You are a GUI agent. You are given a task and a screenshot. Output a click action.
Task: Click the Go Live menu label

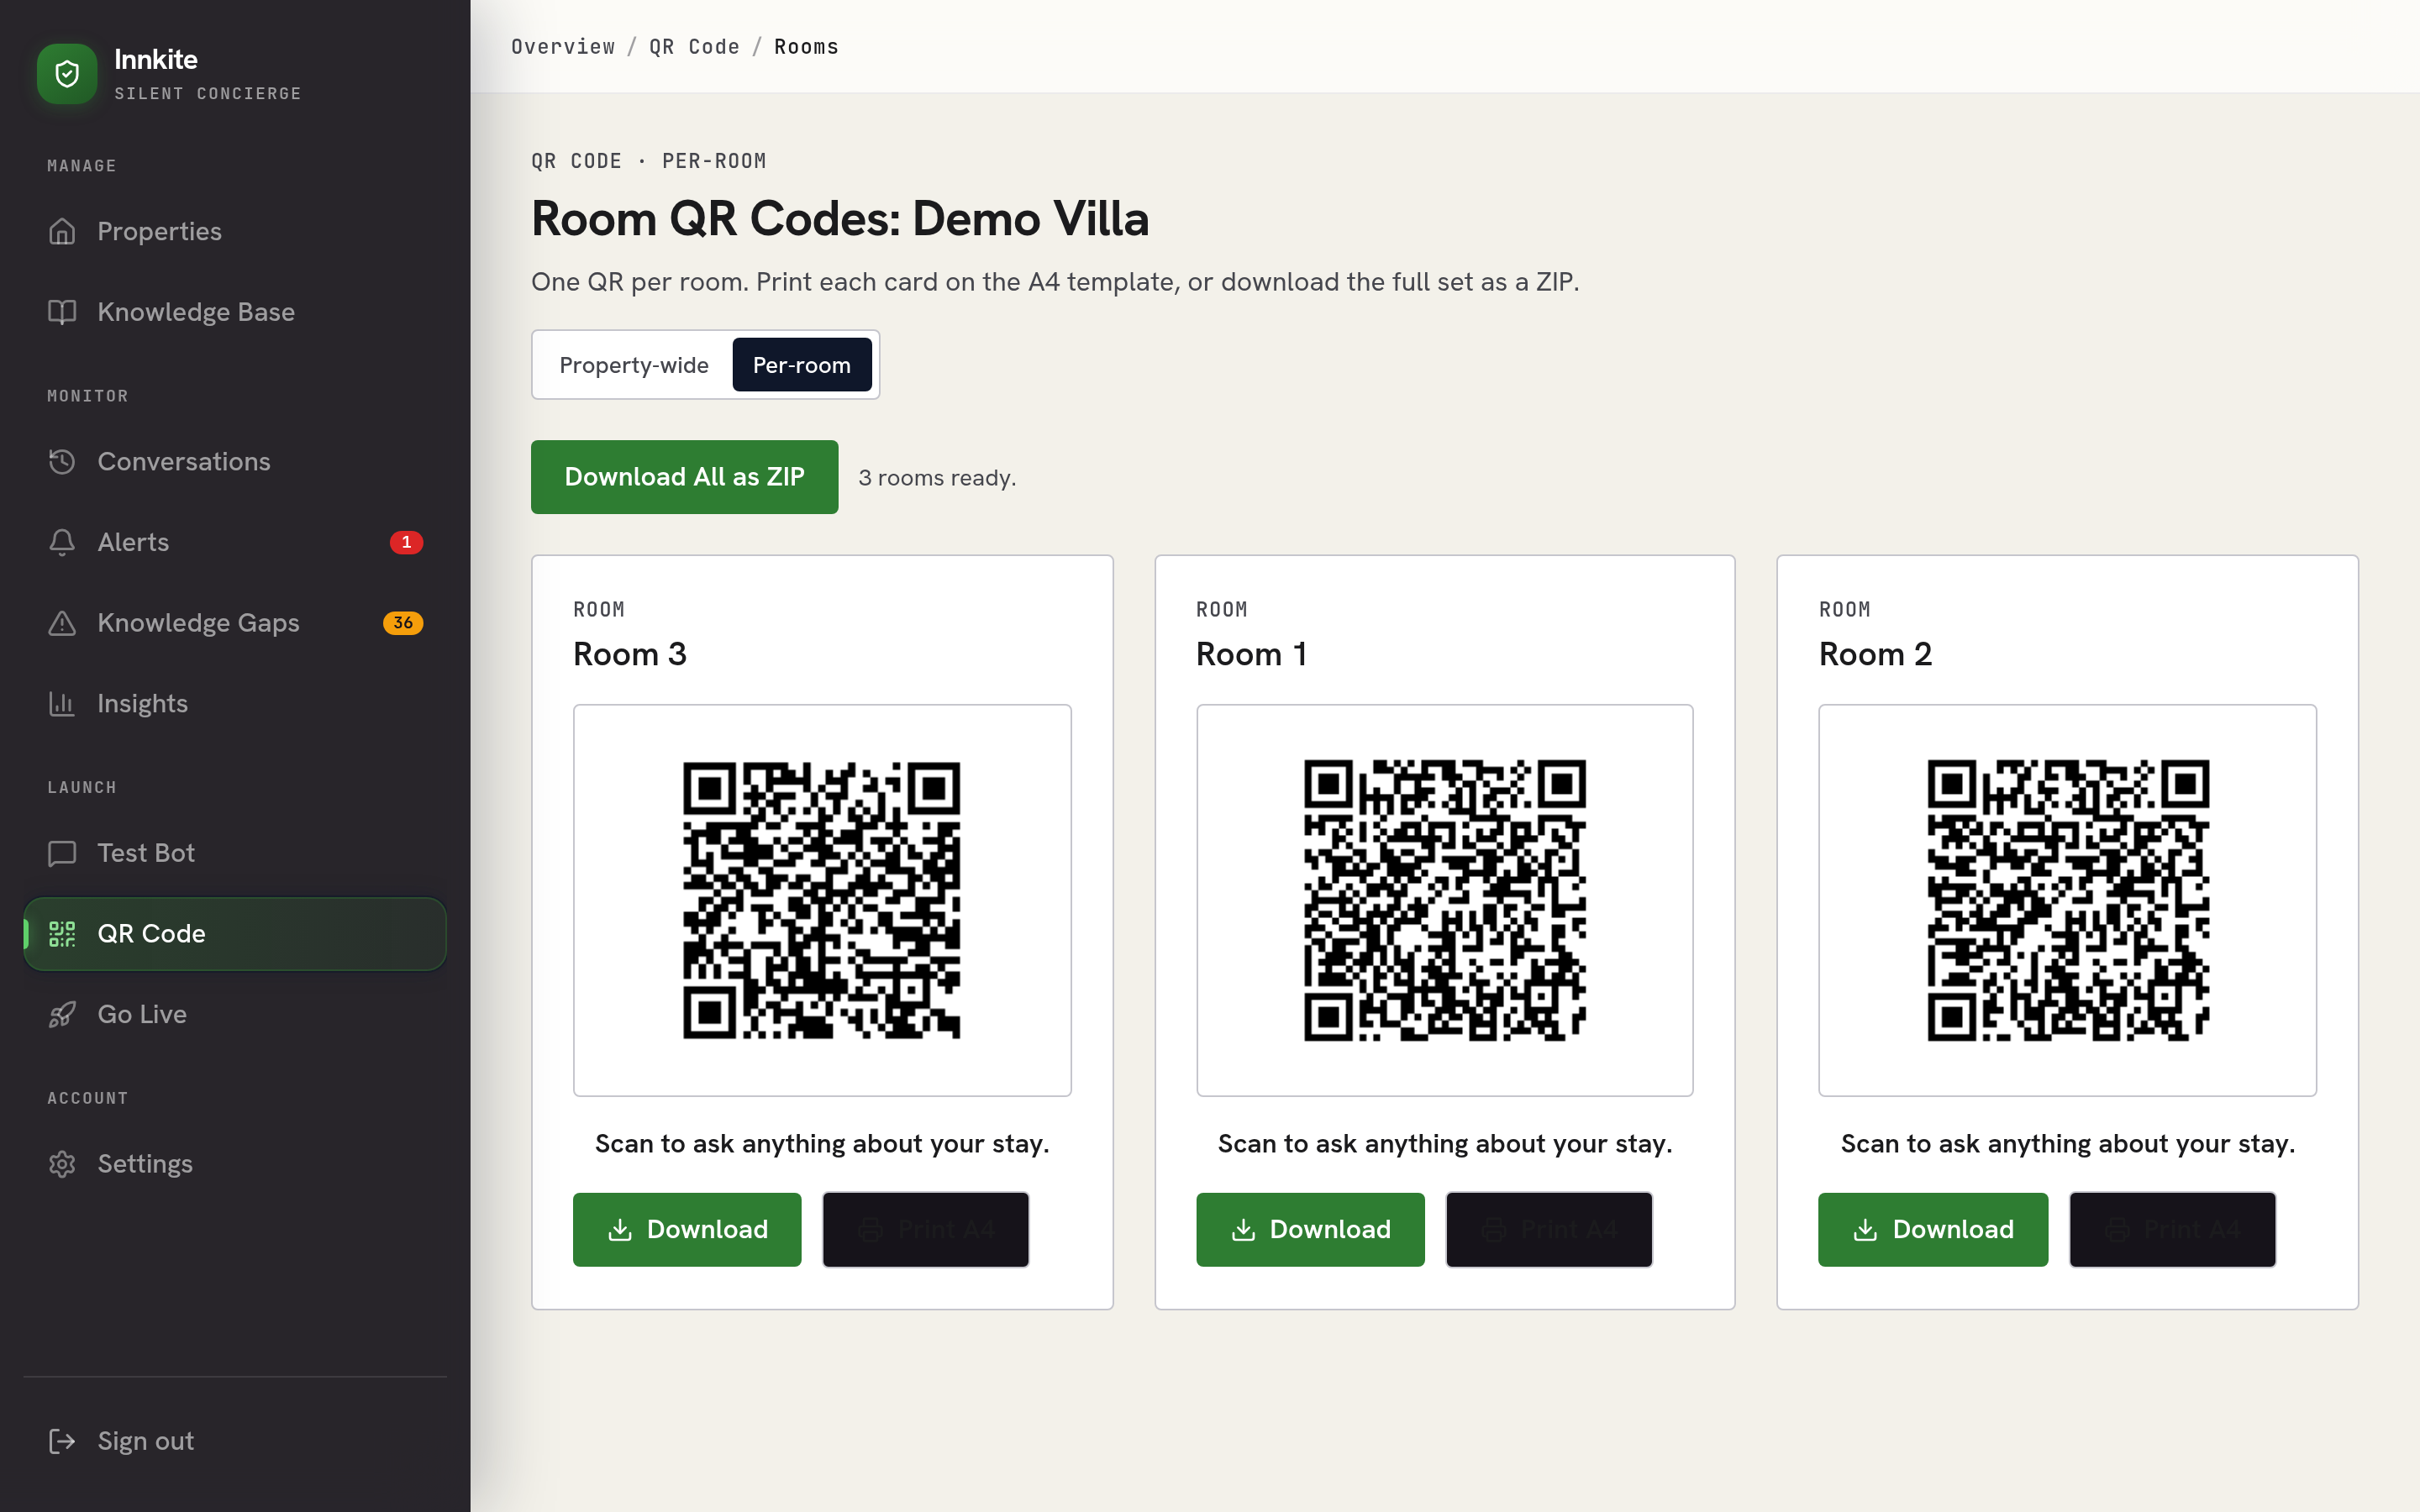click(x=142, y=1014)
